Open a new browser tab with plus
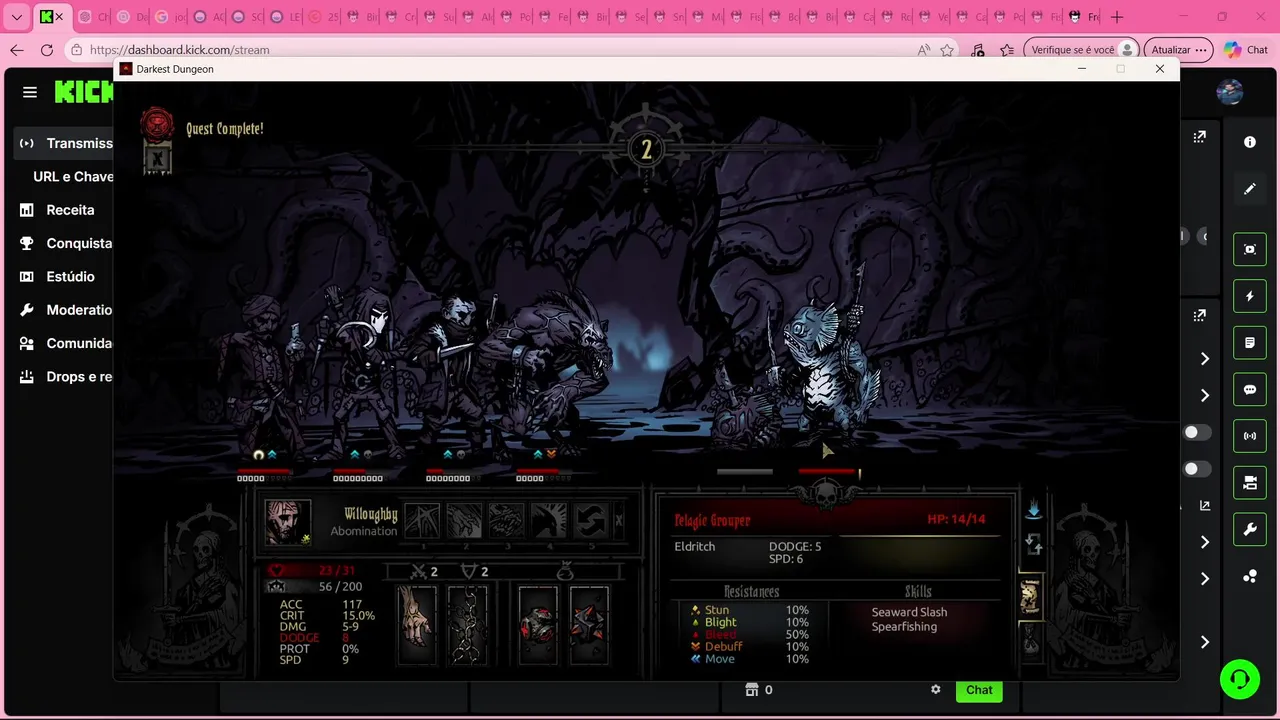Image resolution: width=1280 pixels, height=720 pixels. coord(1117,17)
